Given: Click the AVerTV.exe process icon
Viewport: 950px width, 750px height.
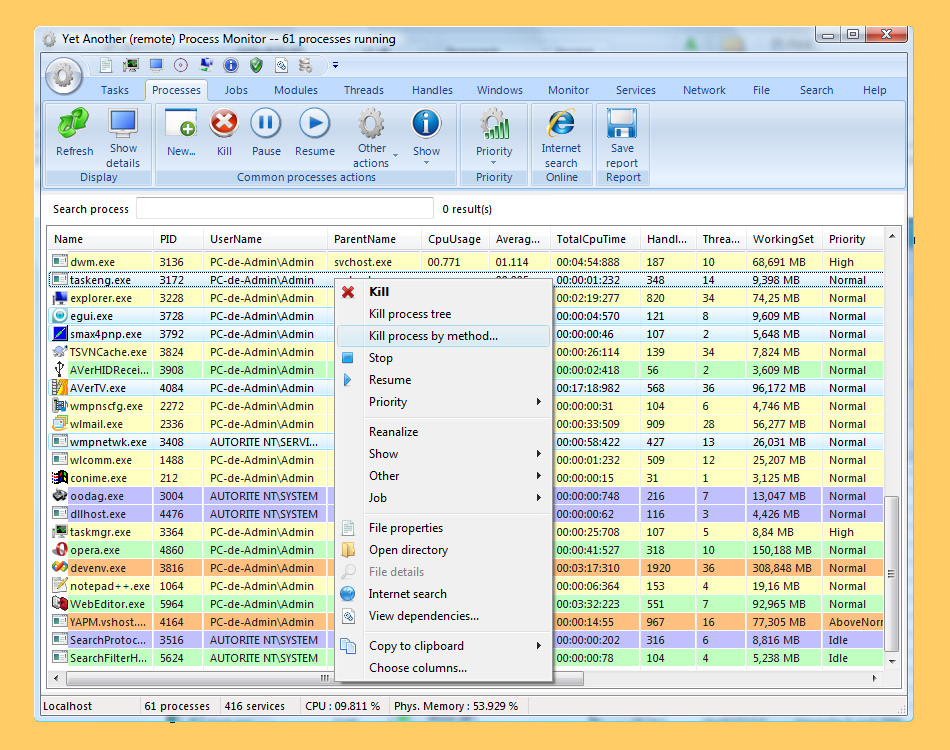Looking at the screenshot, I should tap(59, 388).
